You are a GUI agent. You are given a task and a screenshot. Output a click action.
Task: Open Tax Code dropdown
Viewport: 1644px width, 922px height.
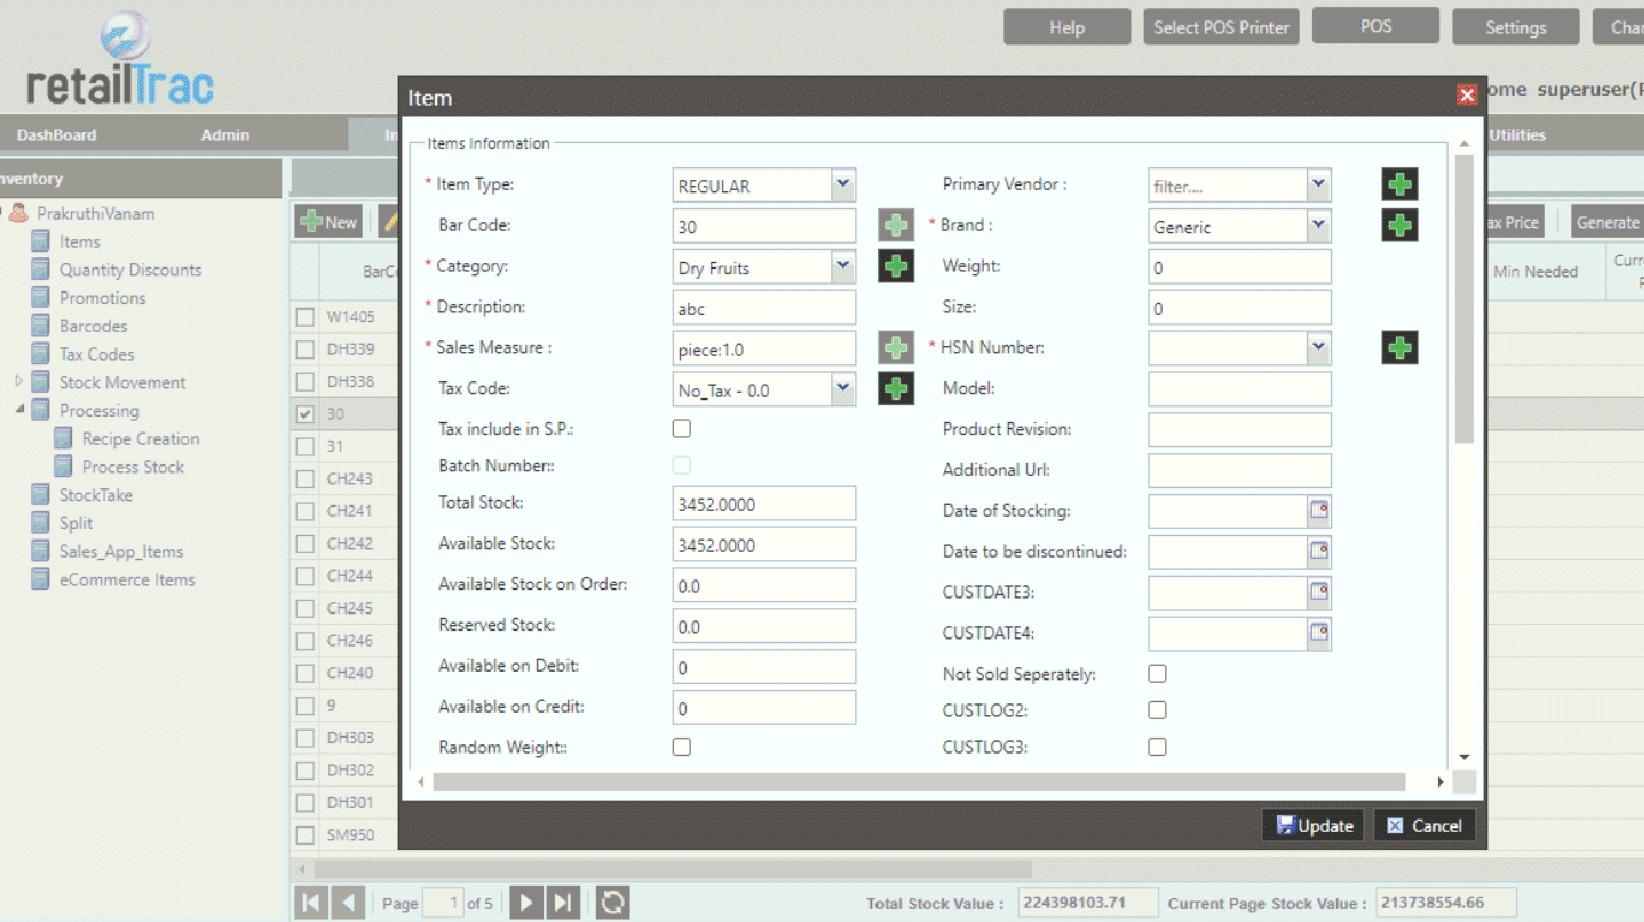pos(843,389)
